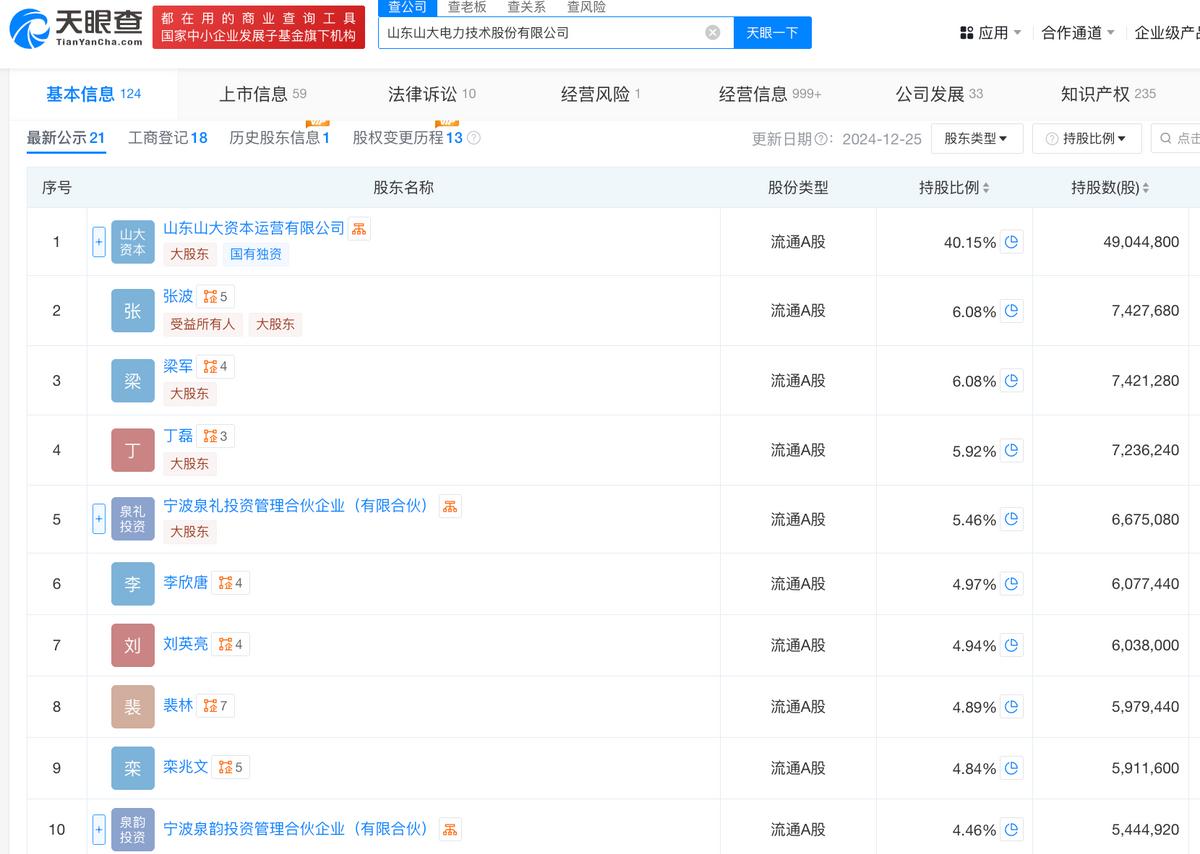The image size is (1200, 854).
Task: Open pie chart icon for 梁军 6.08% holding
Action: 1011,381
